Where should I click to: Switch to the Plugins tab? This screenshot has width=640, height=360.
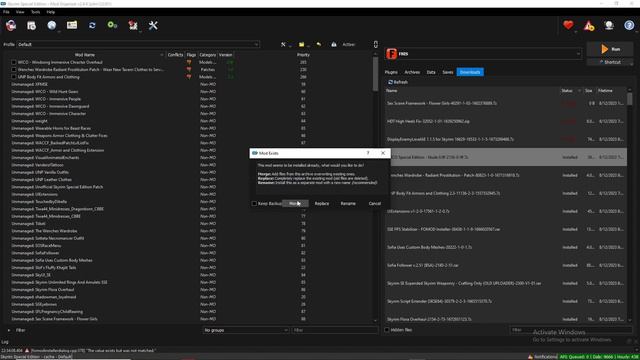[x=391, y=72]
